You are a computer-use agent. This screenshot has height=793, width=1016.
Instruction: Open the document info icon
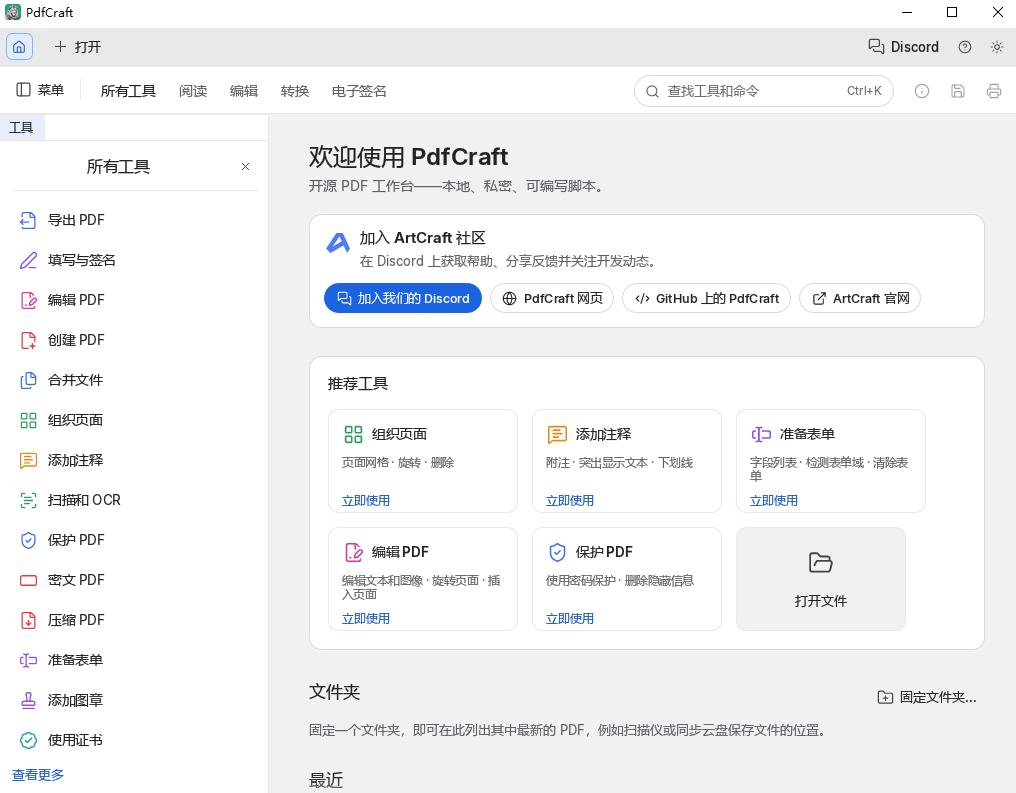(x=921, y=91)
